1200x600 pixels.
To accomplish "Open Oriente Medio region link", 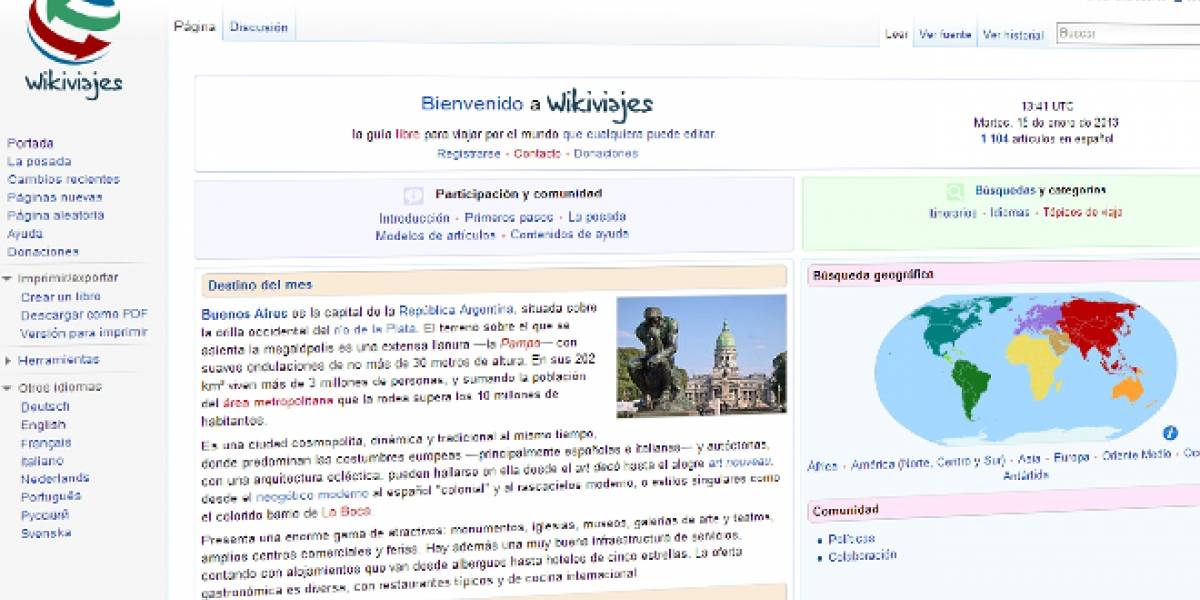I will click(1136, 456).
